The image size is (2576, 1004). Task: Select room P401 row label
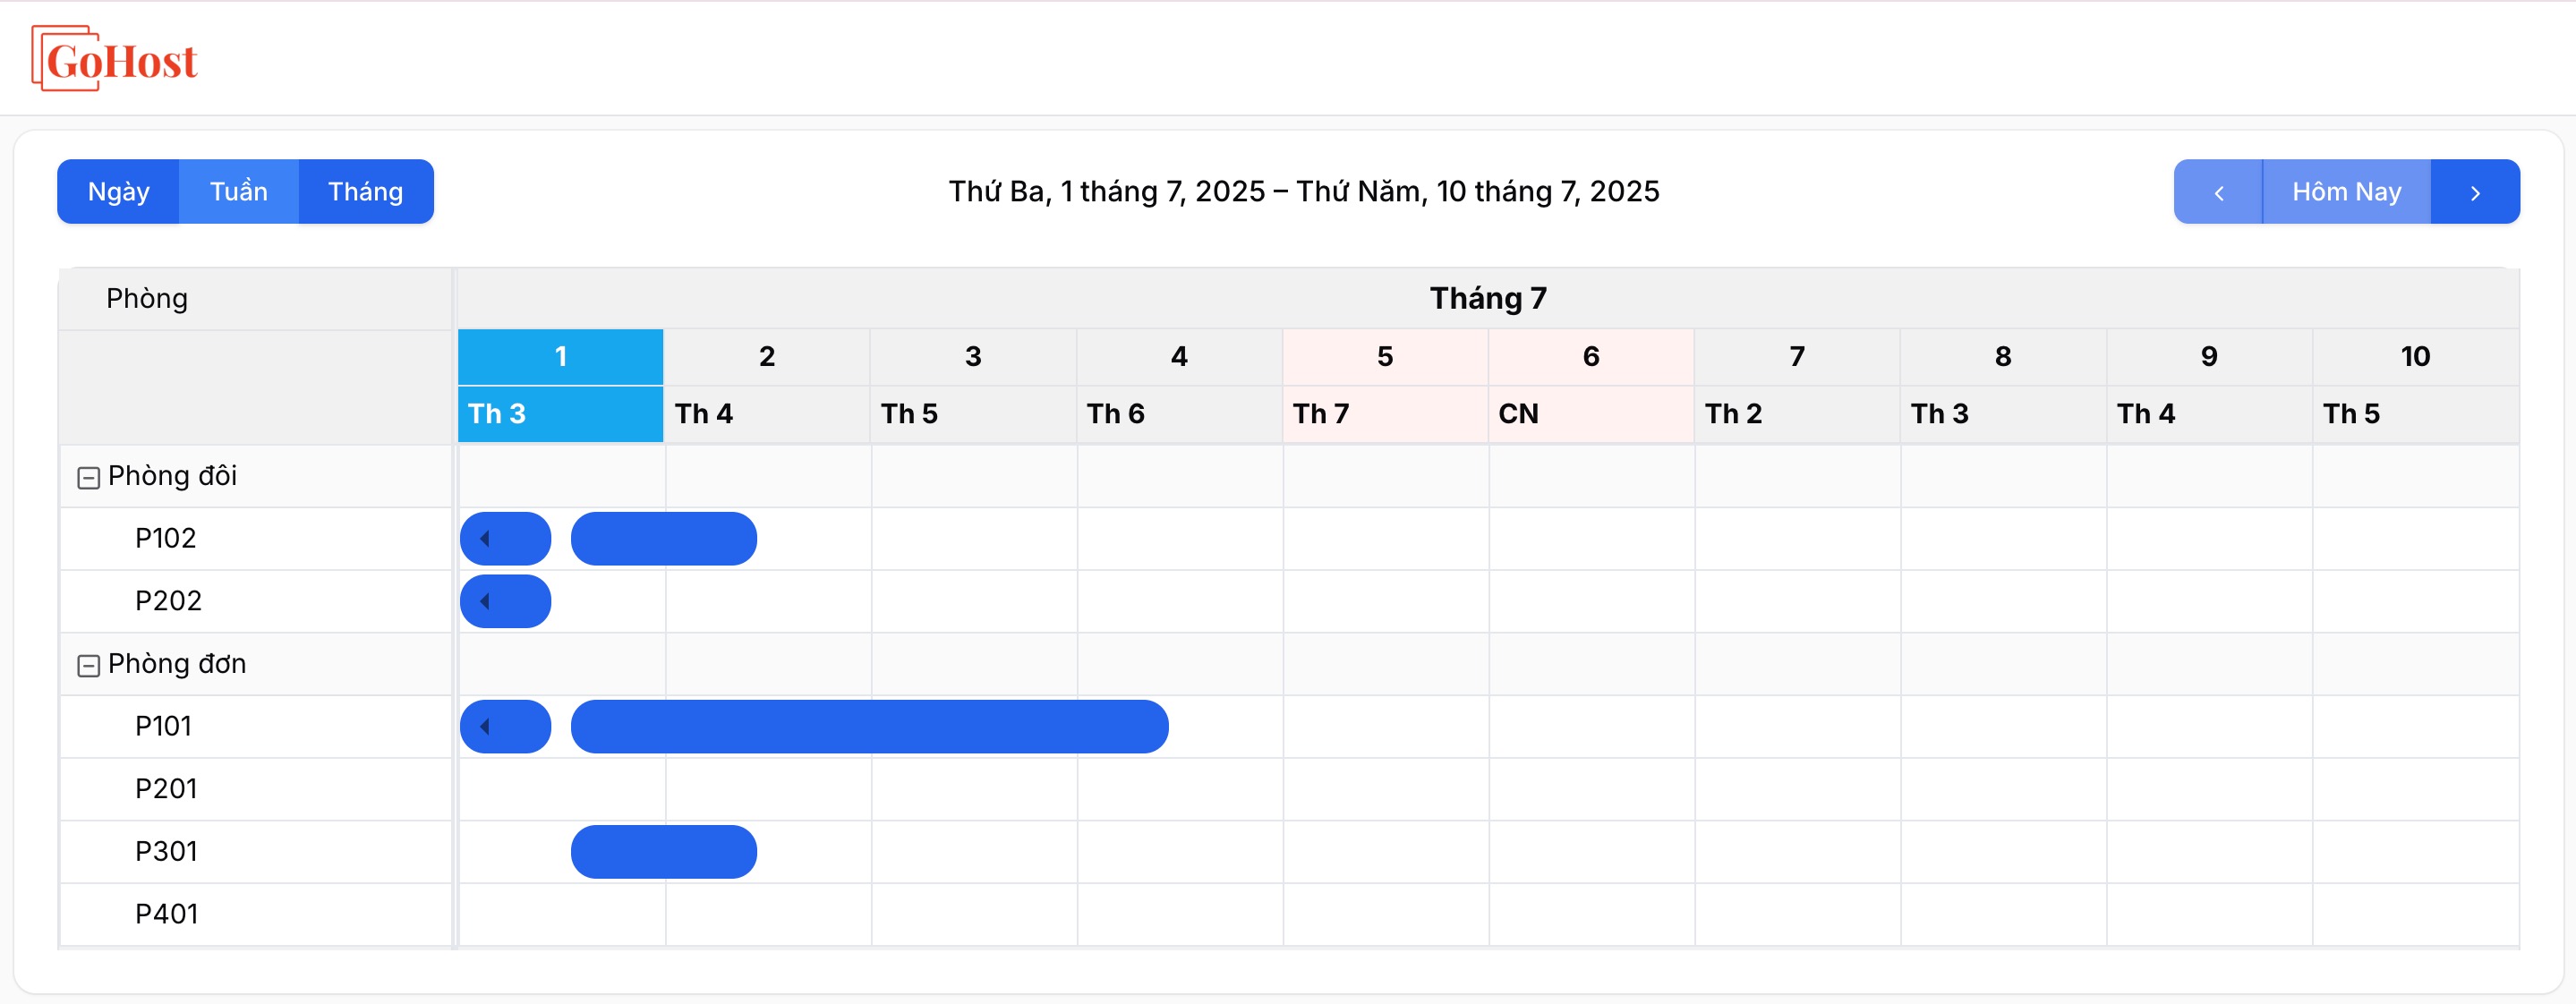(167, 914)
